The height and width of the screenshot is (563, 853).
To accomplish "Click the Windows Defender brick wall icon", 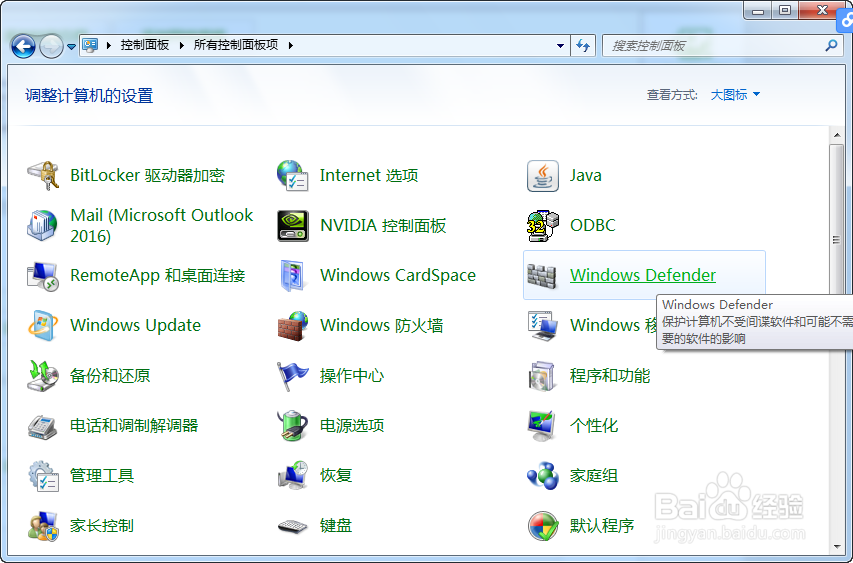I will [x=542, y=276].
